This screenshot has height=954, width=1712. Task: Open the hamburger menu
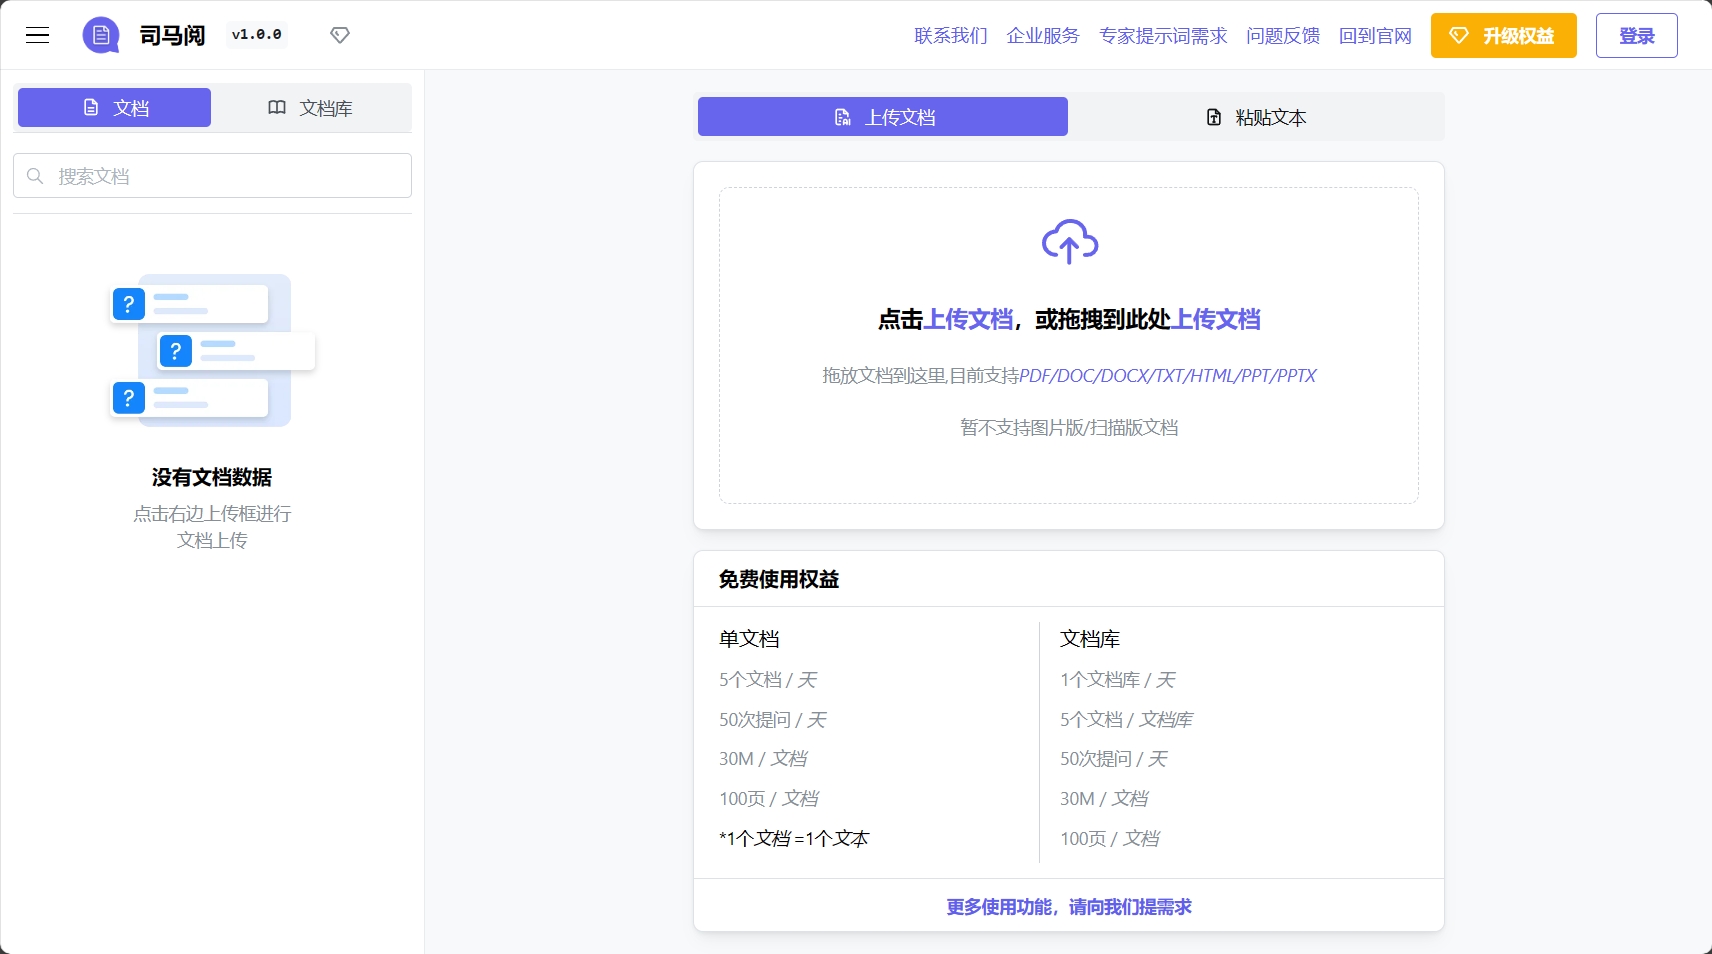tap(38, 35)
